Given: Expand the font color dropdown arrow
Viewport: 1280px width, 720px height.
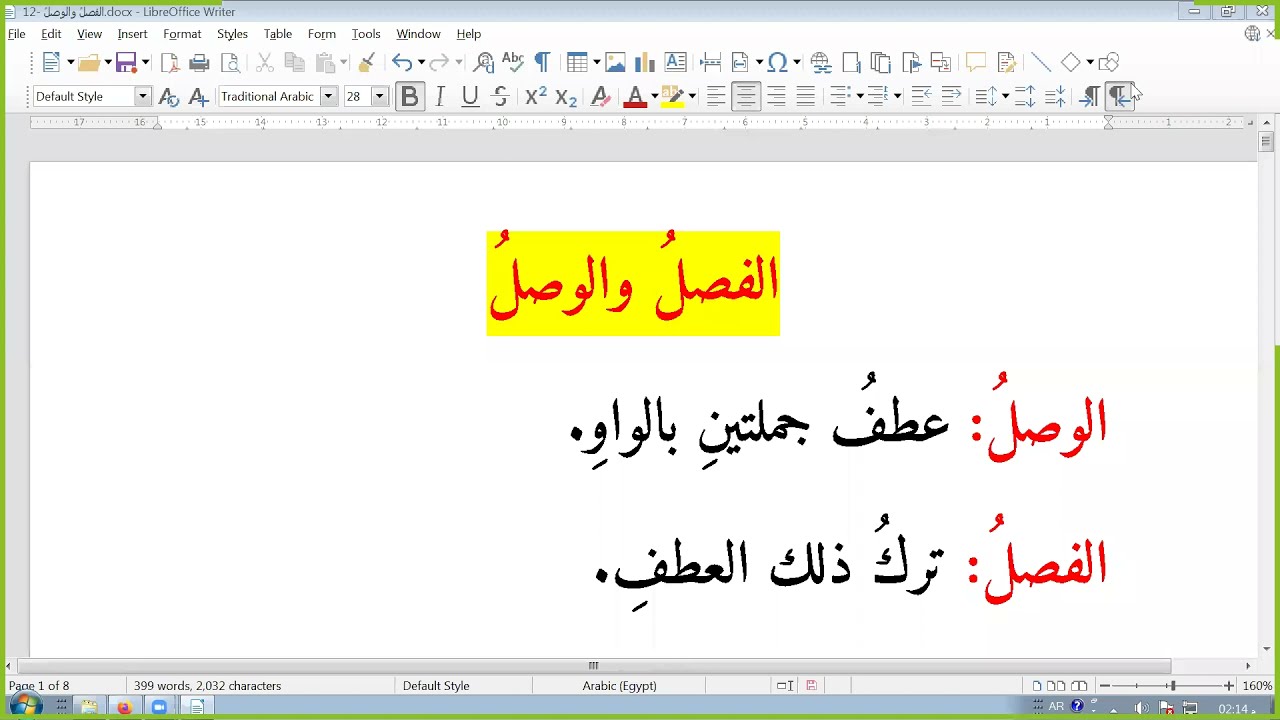Looking at the screenshot, I should tap(654, 97).
